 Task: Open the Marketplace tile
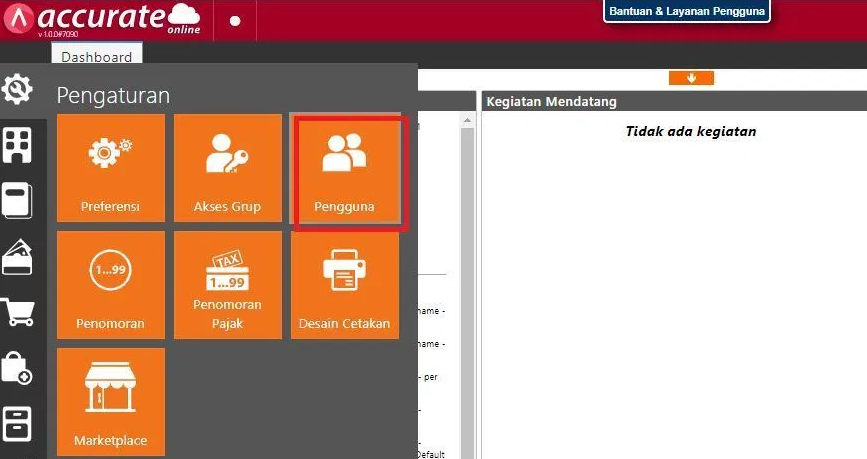pos(110,402)
